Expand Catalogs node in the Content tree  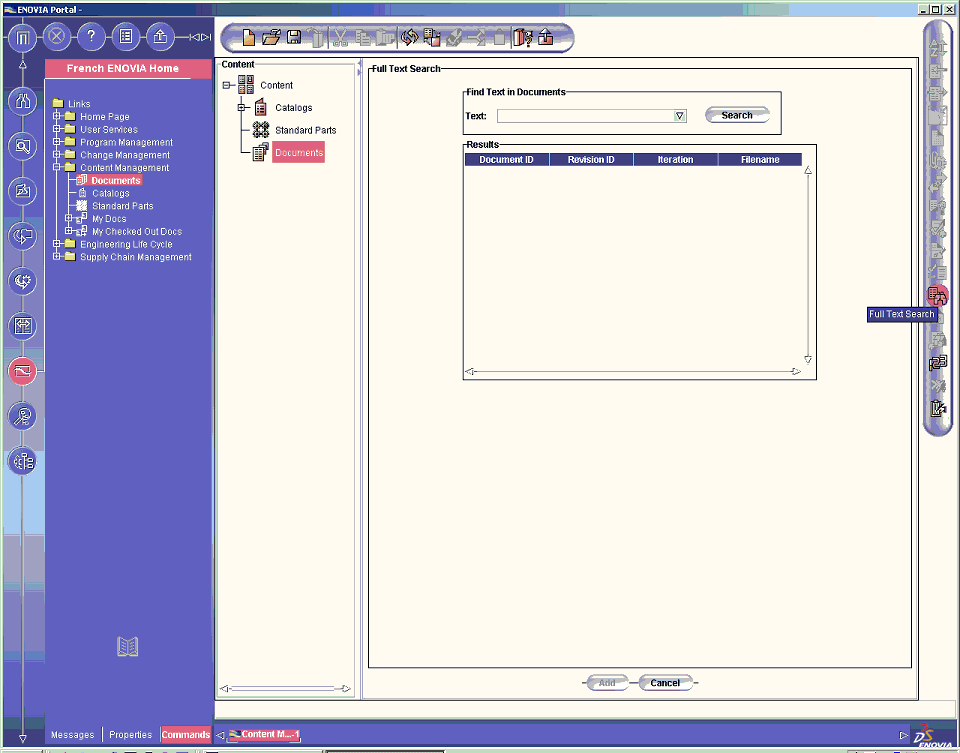pos(241,108)
